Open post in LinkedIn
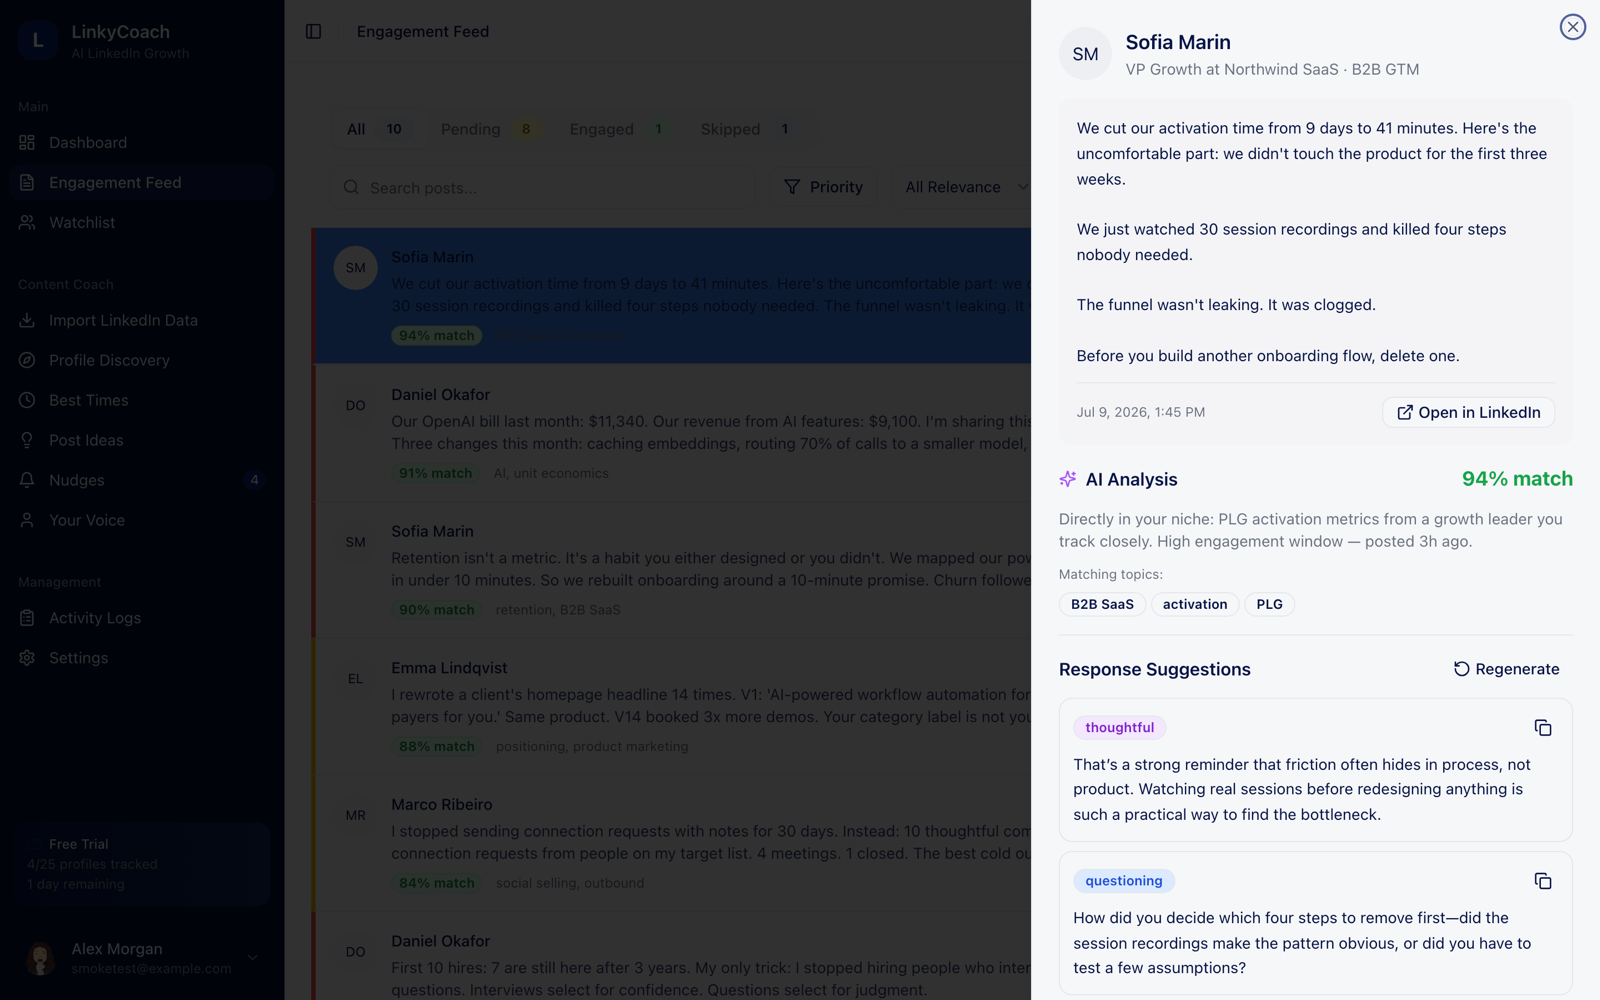 (1468, 412)
